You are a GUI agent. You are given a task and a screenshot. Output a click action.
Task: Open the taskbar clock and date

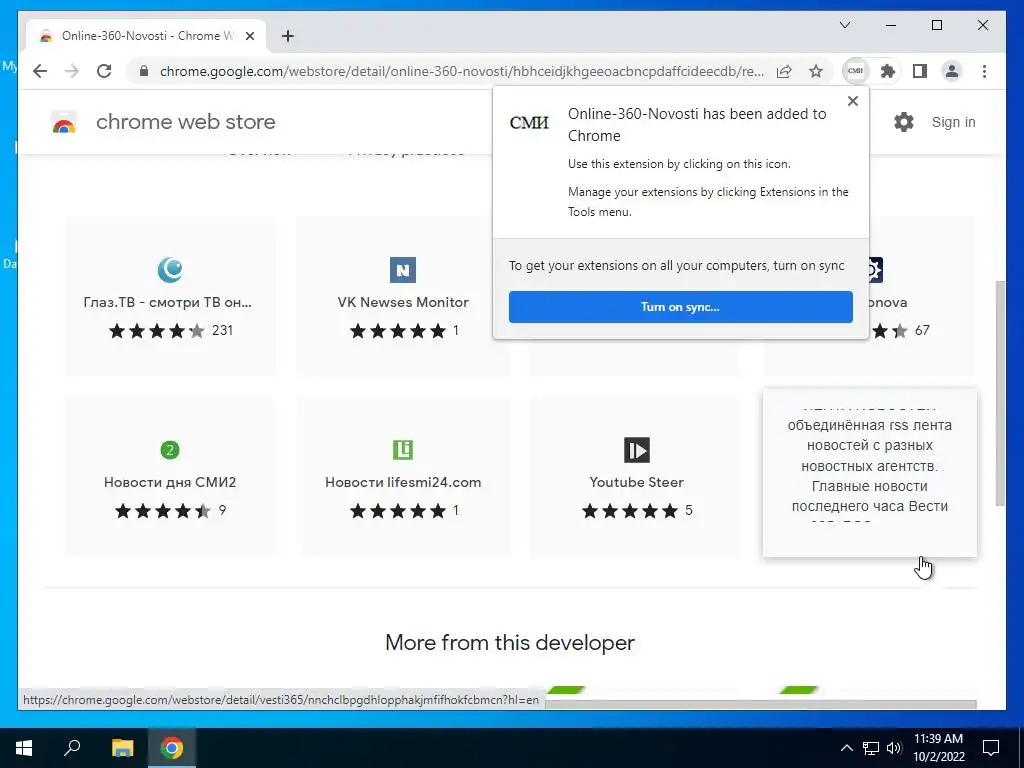point(938,748)
